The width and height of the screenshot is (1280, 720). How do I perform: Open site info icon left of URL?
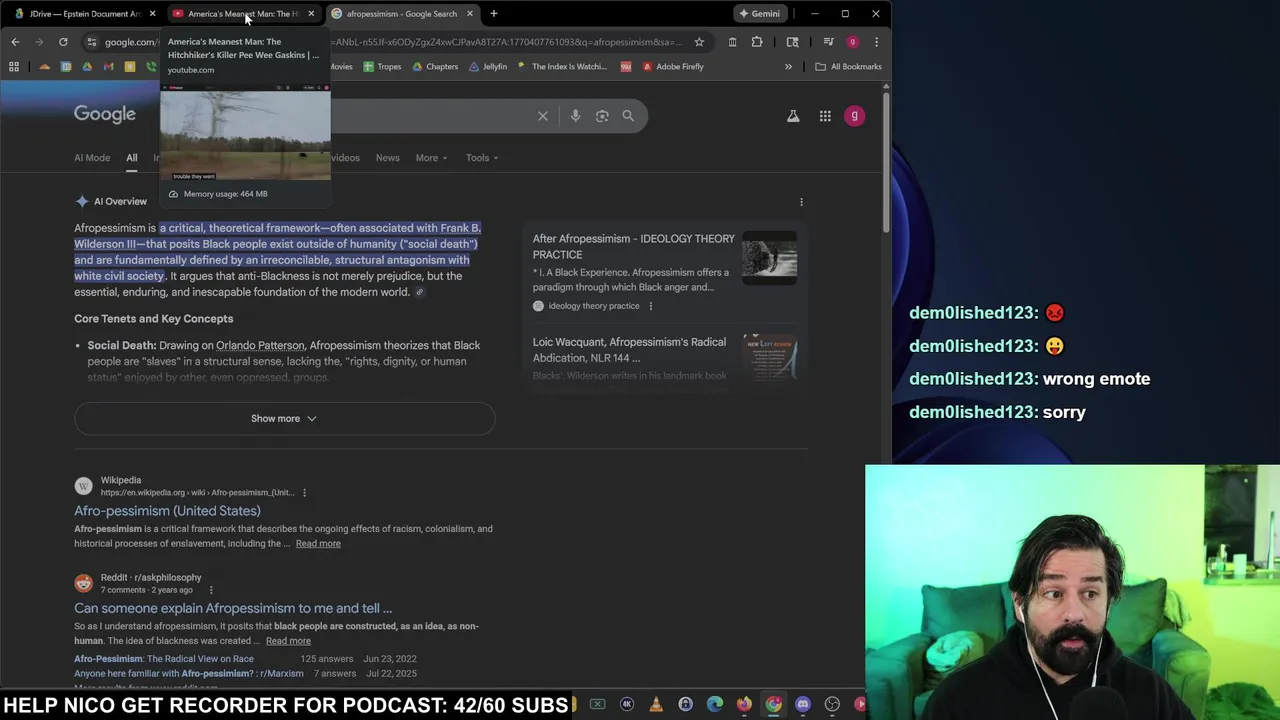[x=92, y=42]
